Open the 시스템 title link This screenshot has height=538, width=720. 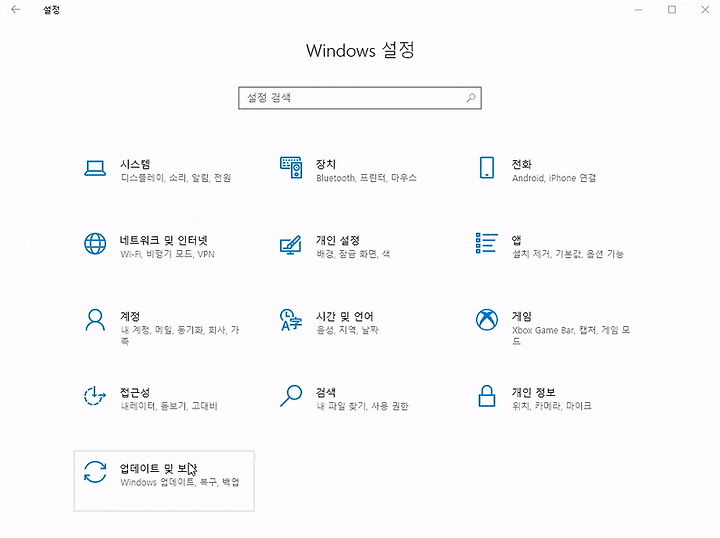(x=135, y=164)
